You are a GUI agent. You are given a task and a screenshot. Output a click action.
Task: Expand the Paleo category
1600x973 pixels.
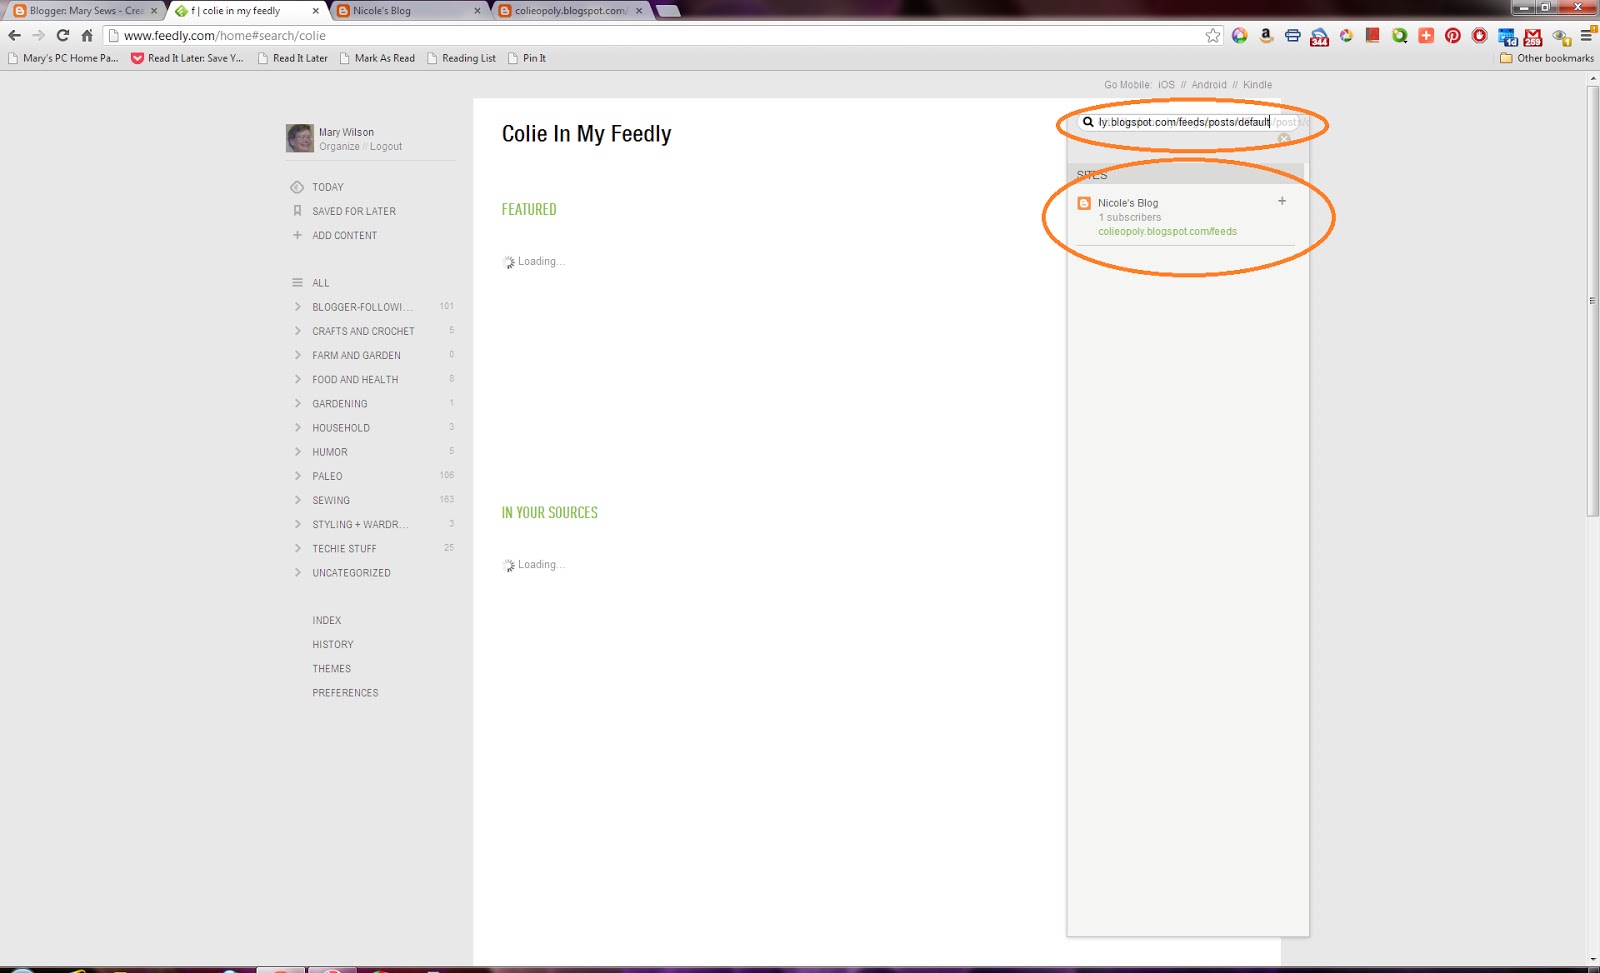[297, 476]
